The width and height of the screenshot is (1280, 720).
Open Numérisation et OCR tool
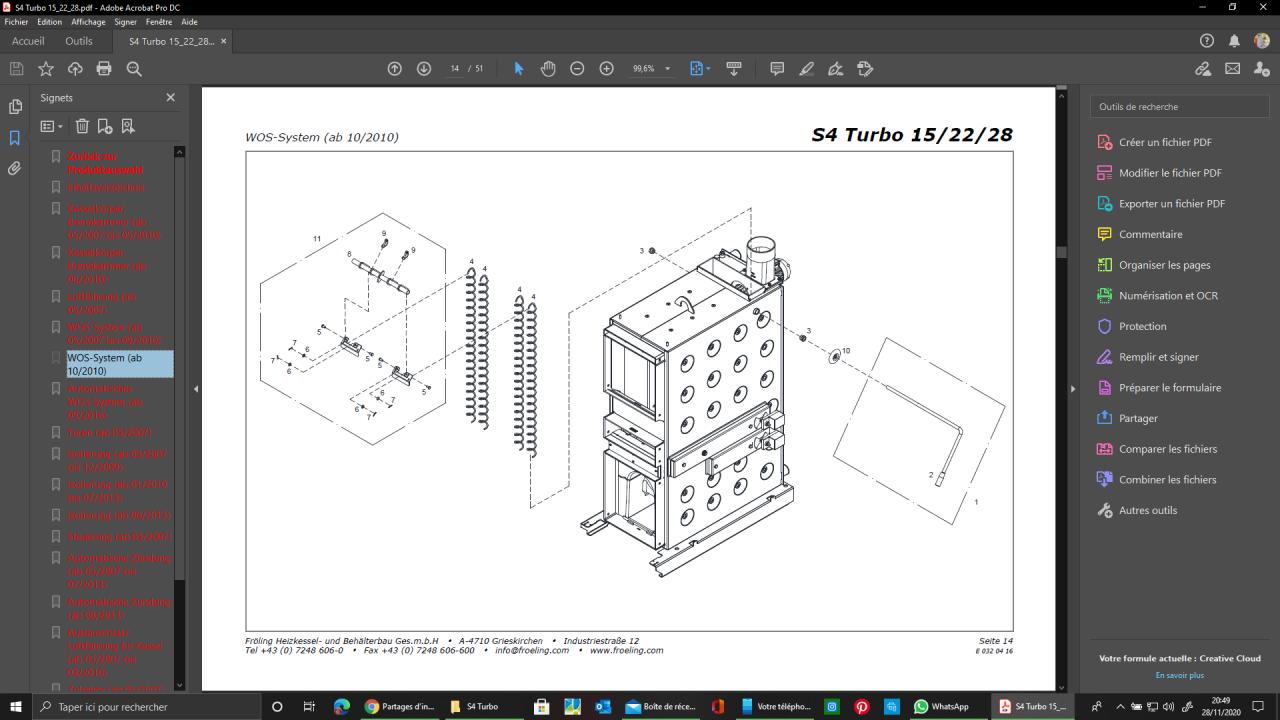pos(1168,296)
